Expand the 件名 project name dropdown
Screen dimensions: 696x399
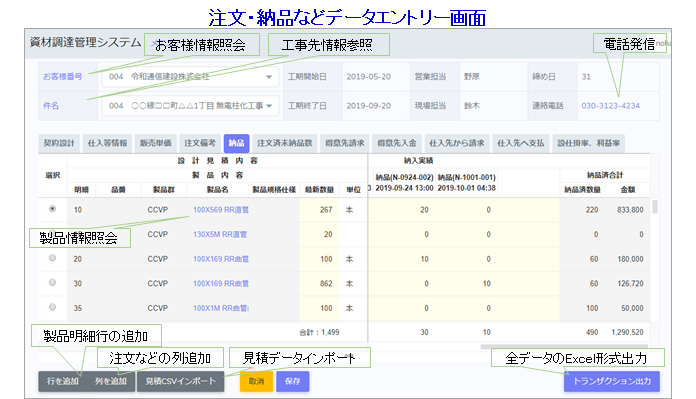pyautogui.click(x=190, y=106)
